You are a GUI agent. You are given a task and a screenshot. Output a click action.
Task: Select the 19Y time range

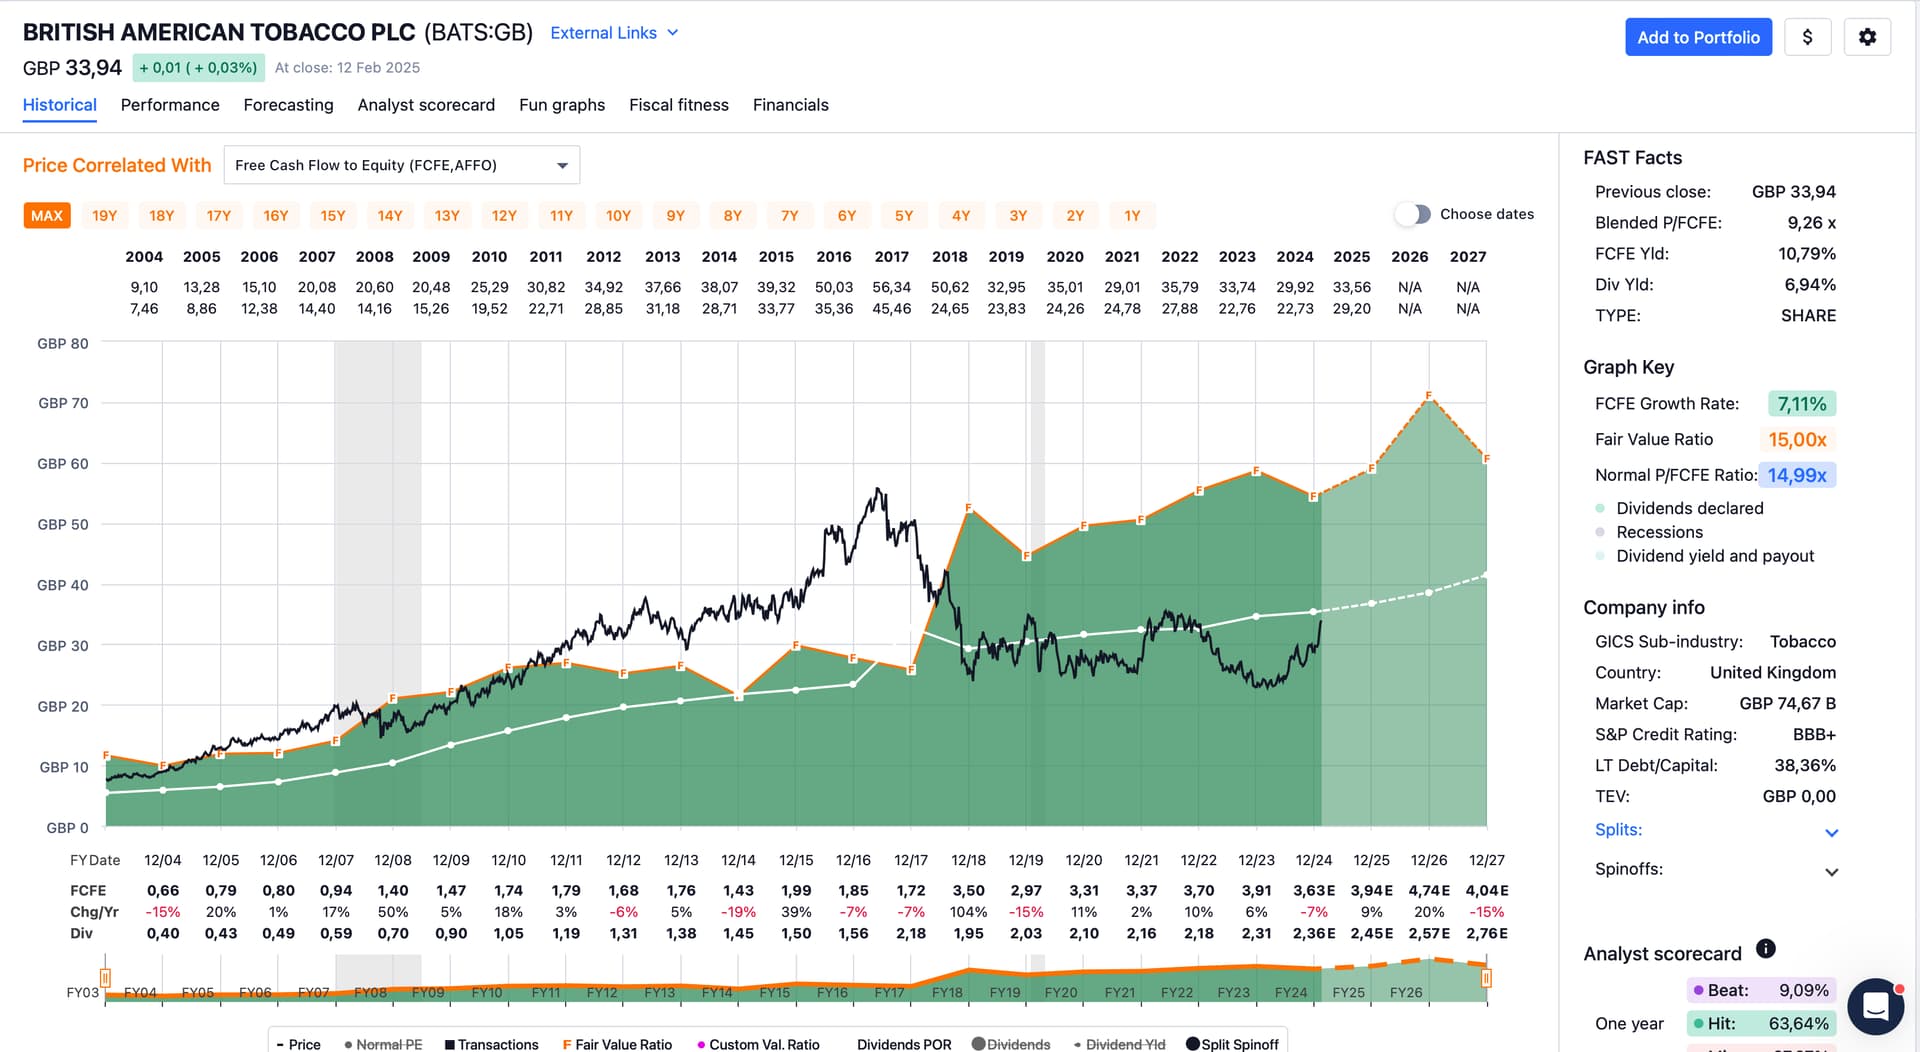coord(105,215)
